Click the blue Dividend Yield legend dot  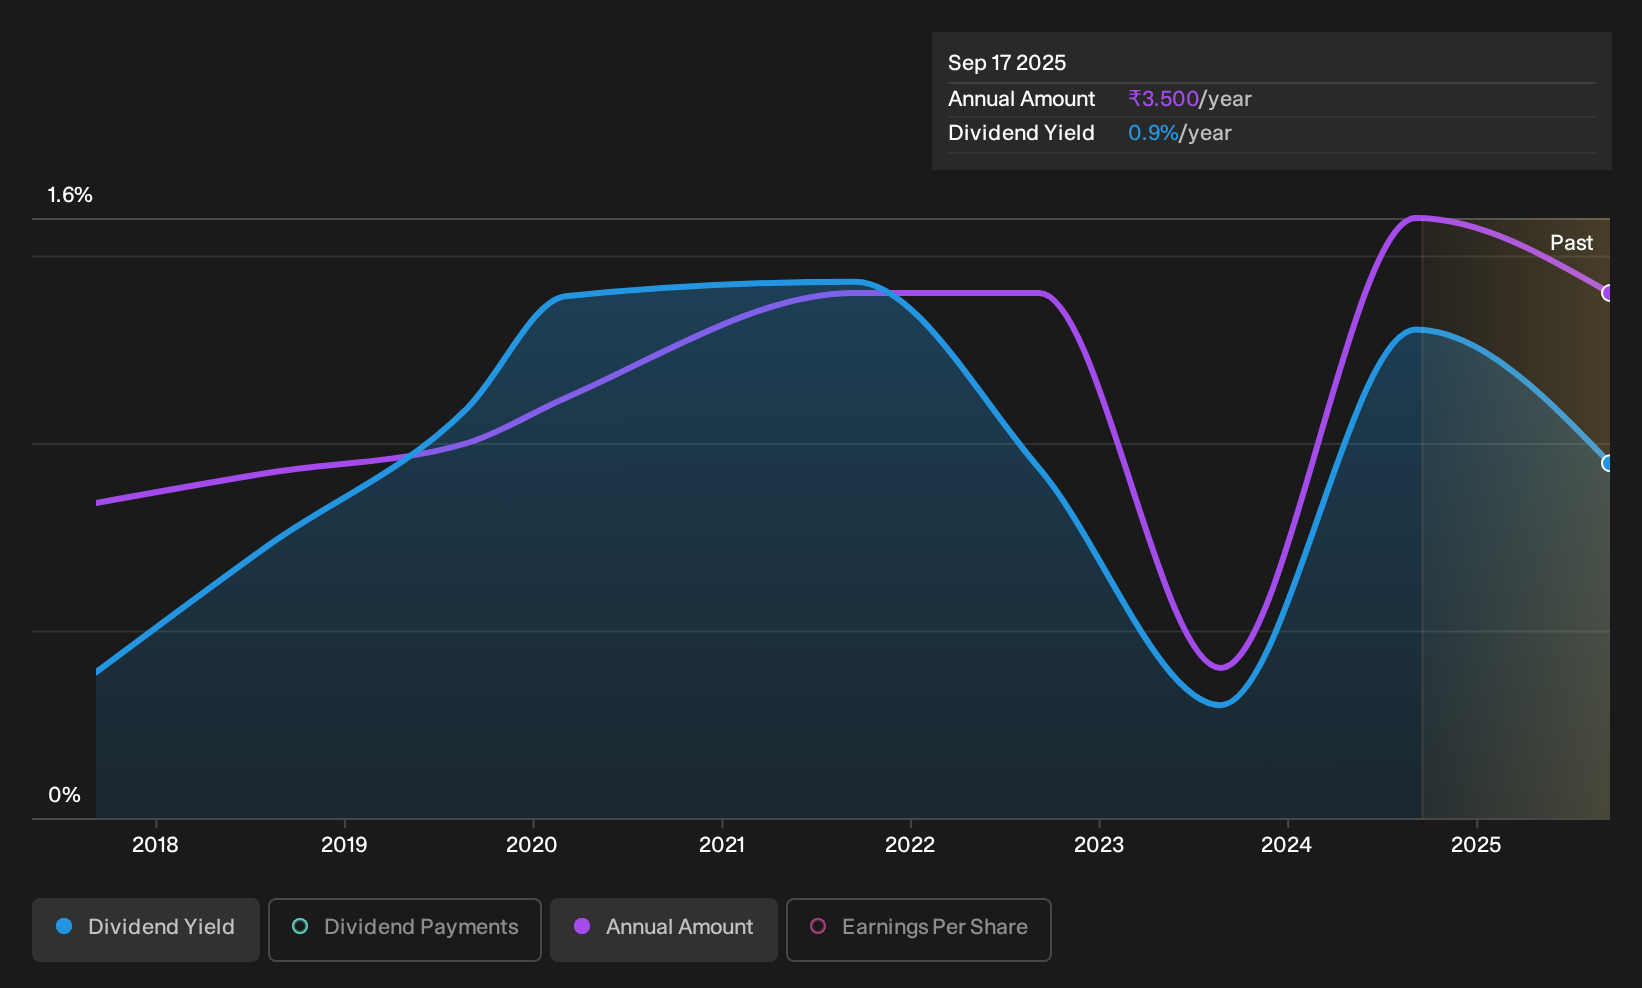[x=64, y=927]
